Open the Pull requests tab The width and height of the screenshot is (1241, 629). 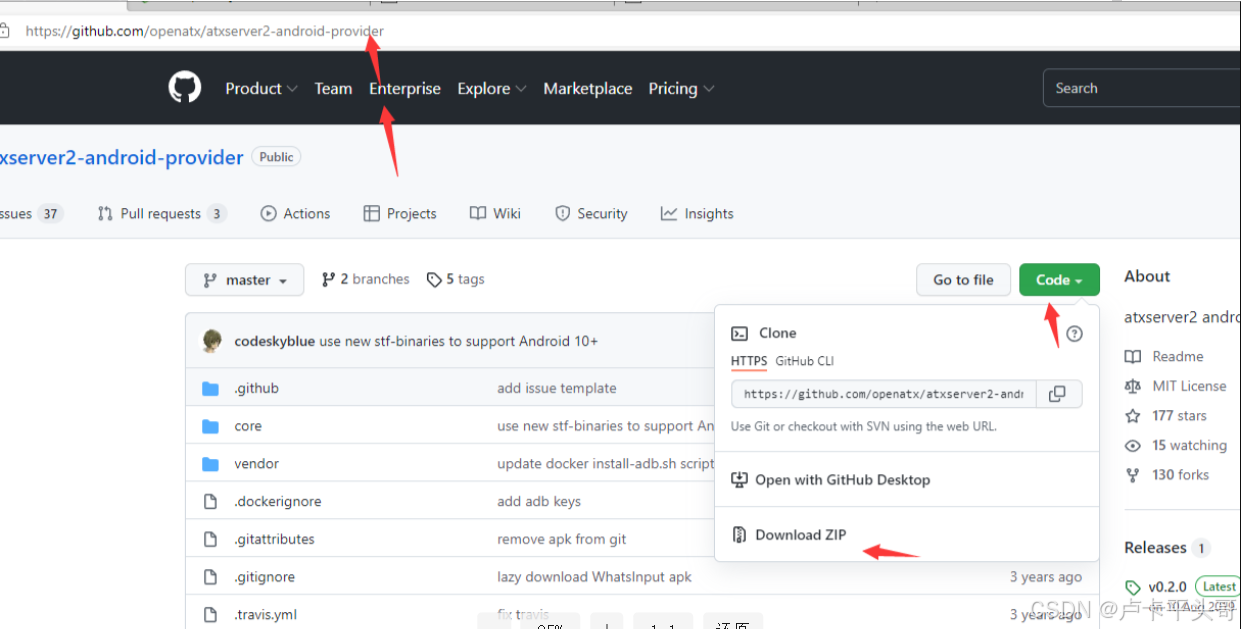(x=162, y=213)
